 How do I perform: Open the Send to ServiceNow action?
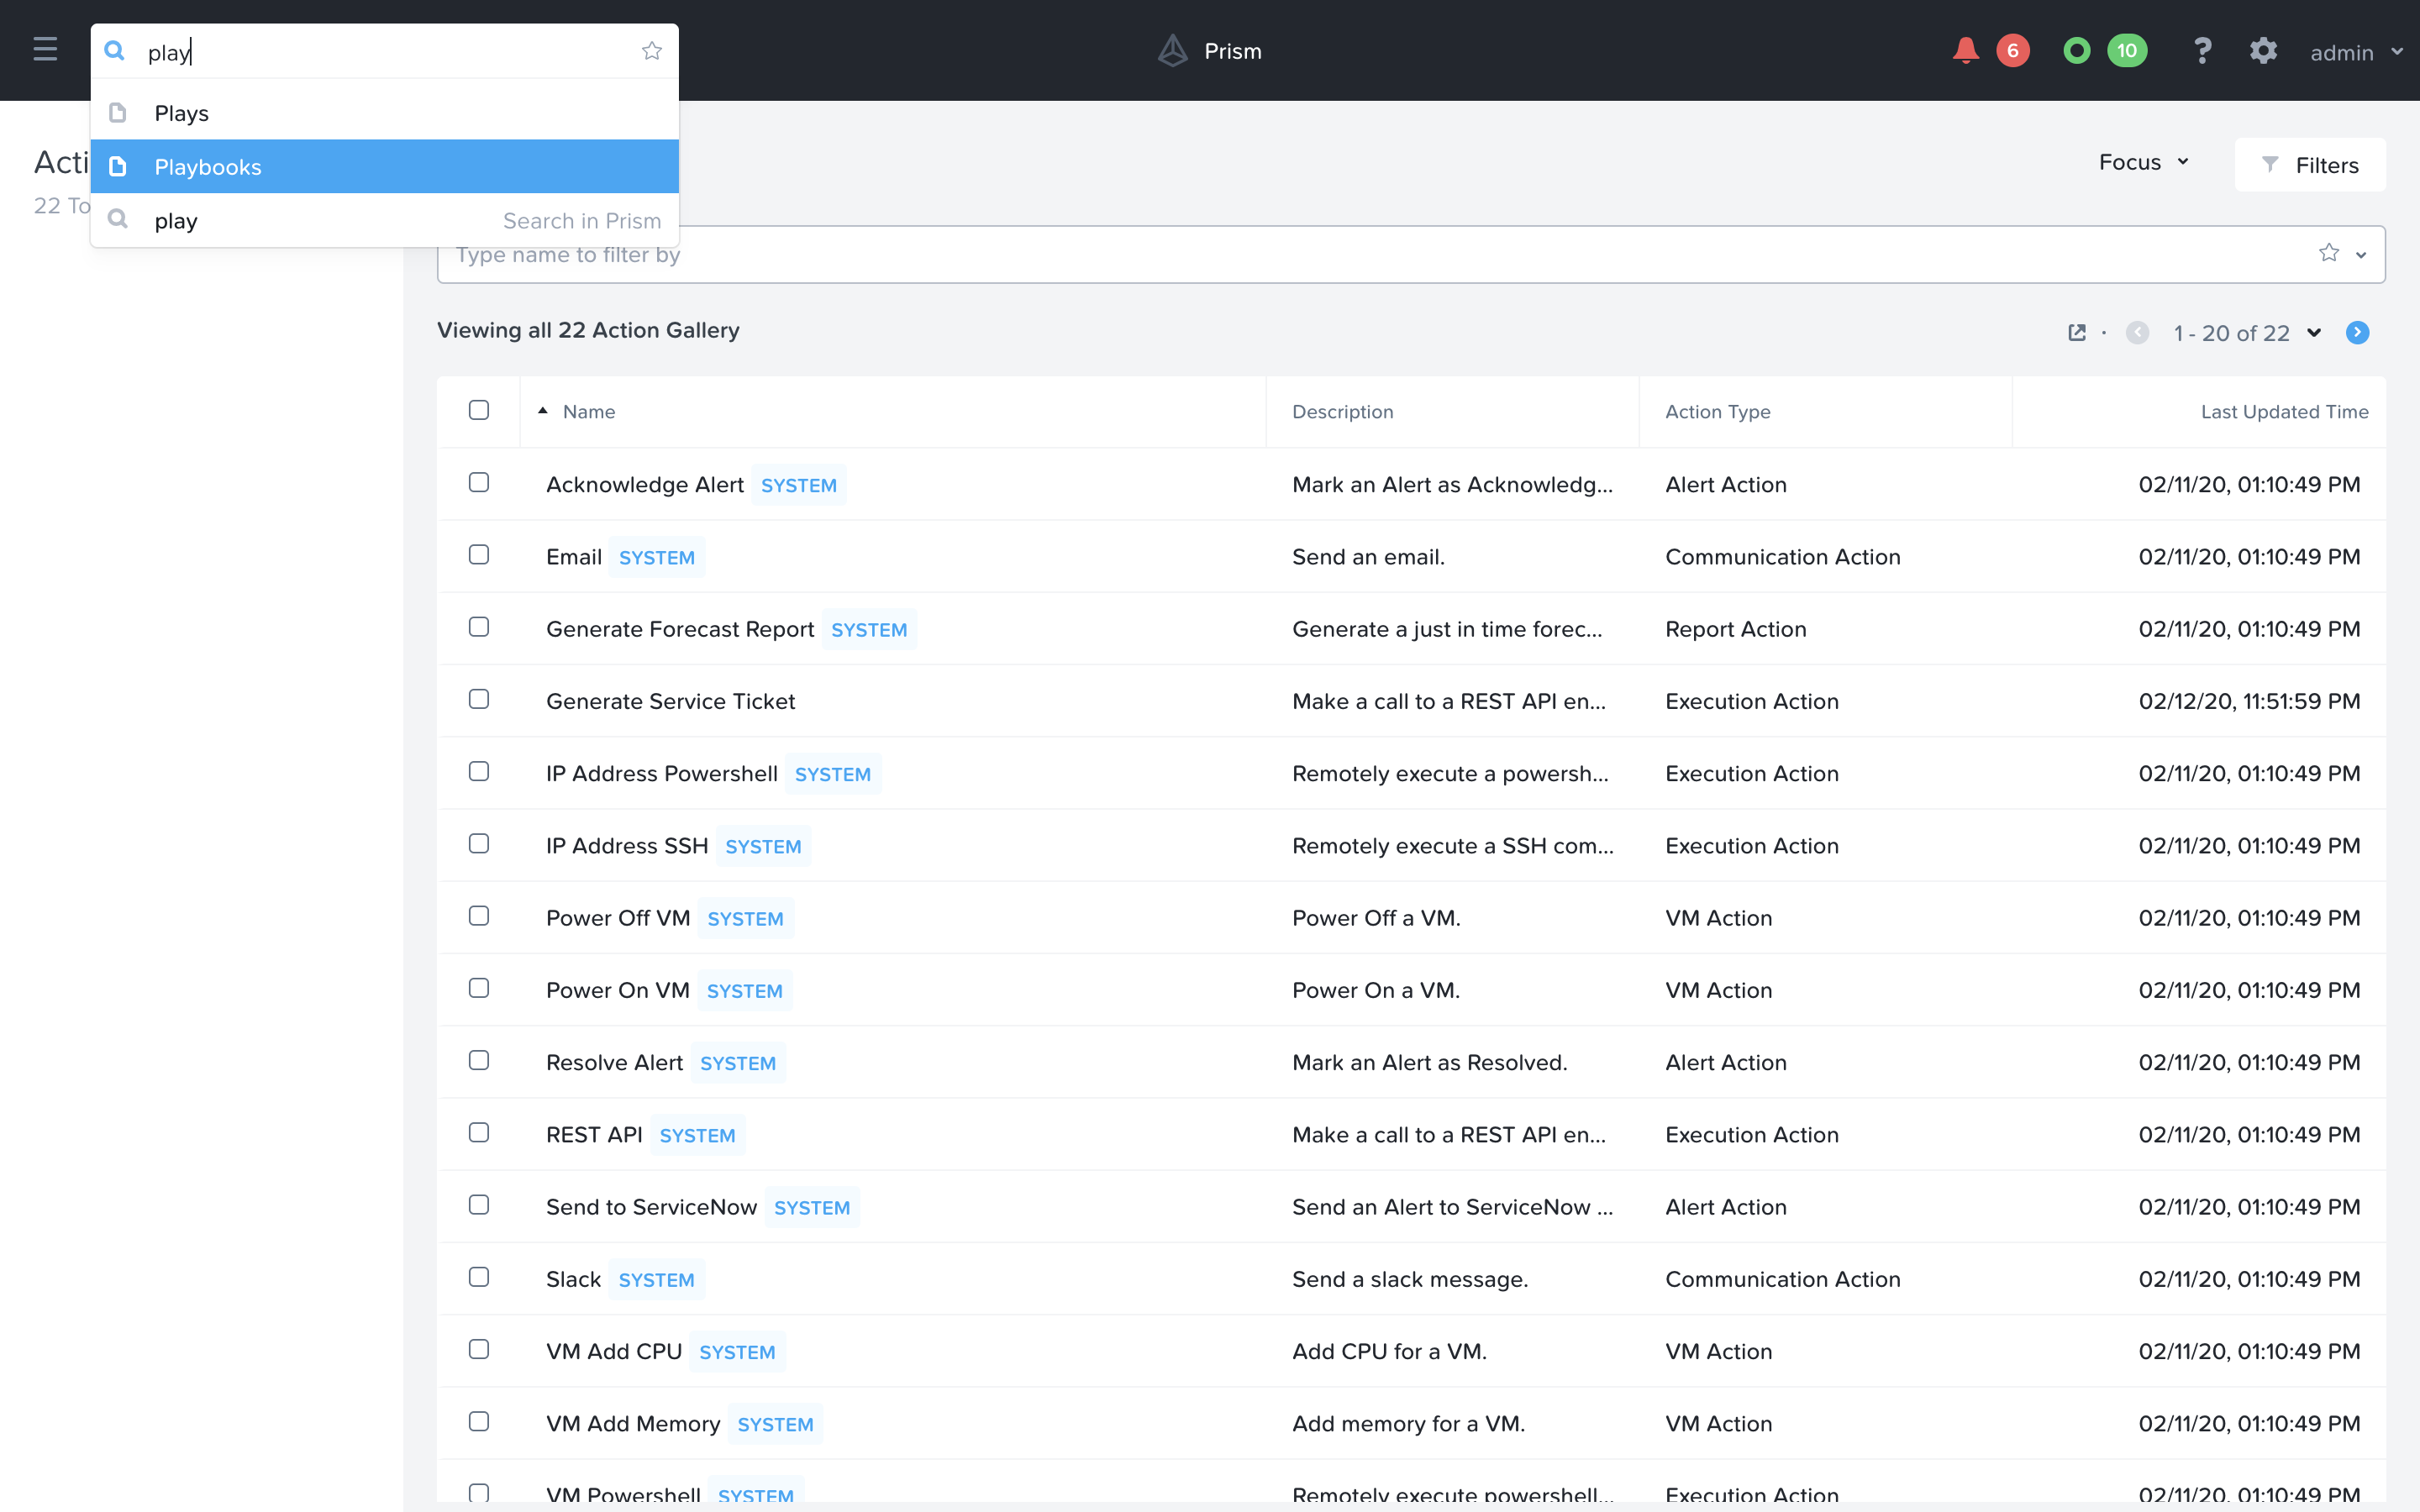(651, 1207)
